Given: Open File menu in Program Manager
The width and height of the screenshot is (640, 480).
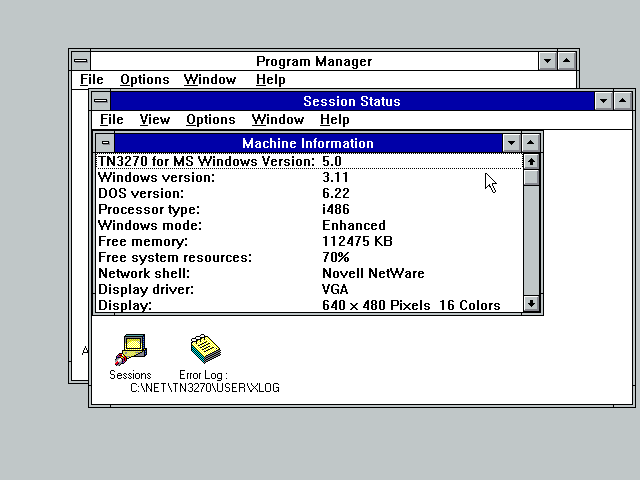Looking at the screenshot, I should [91, 80].
